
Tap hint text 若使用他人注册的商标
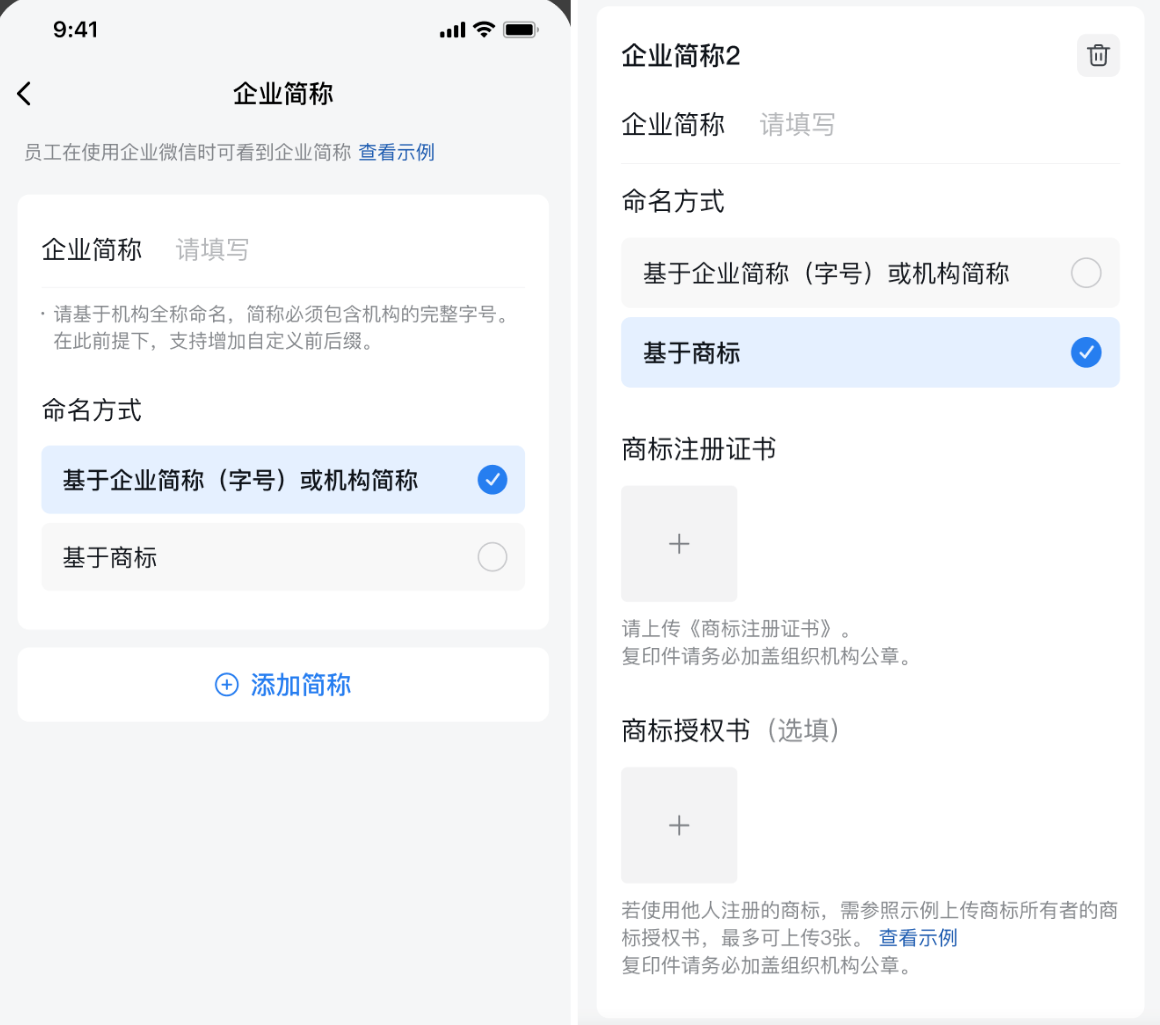coord(869,938)
